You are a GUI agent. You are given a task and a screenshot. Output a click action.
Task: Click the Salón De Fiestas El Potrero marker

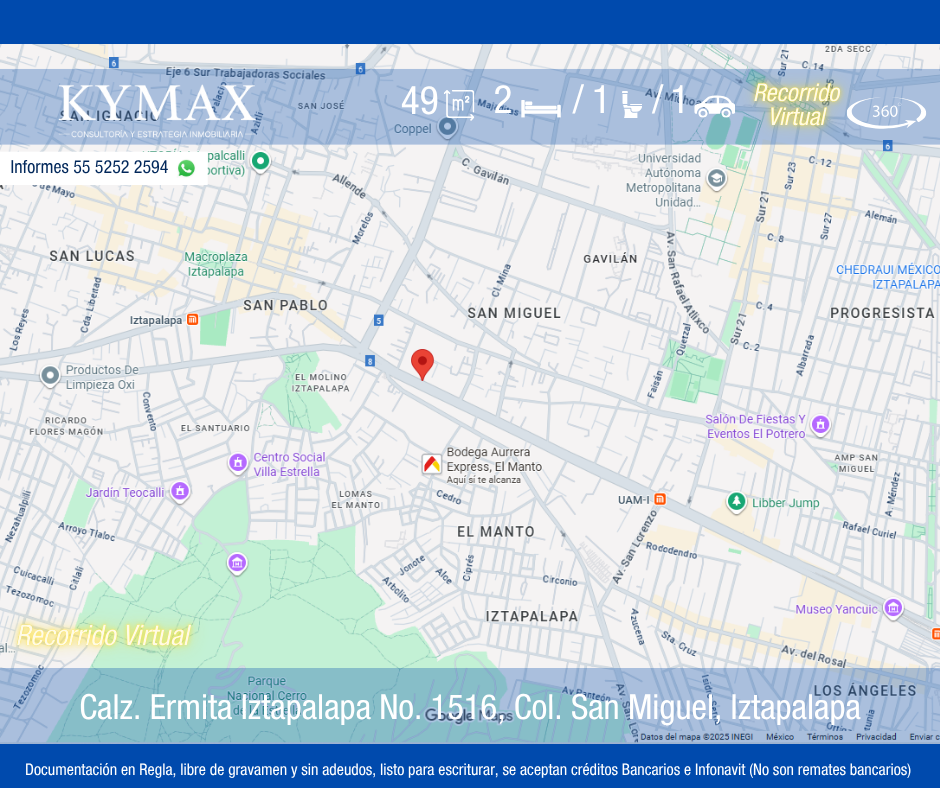tap(820, 425)
